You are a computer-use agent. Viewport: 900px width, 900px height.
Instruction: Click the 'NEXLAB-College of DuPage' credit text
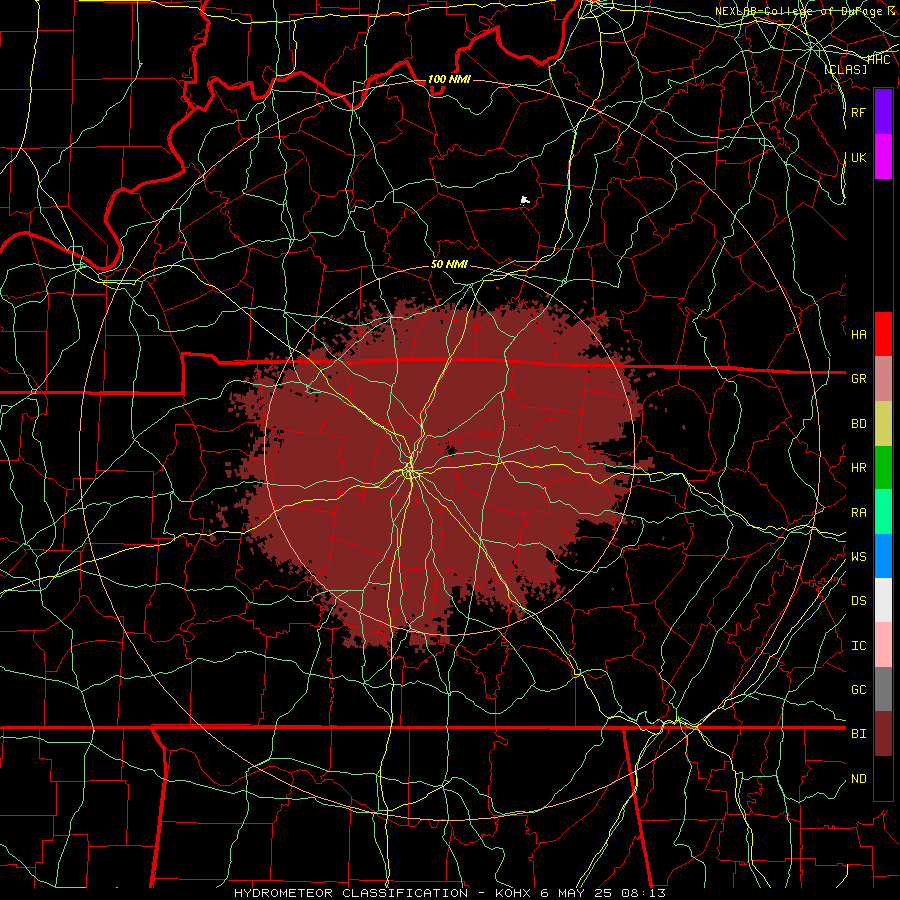[800, 11]
